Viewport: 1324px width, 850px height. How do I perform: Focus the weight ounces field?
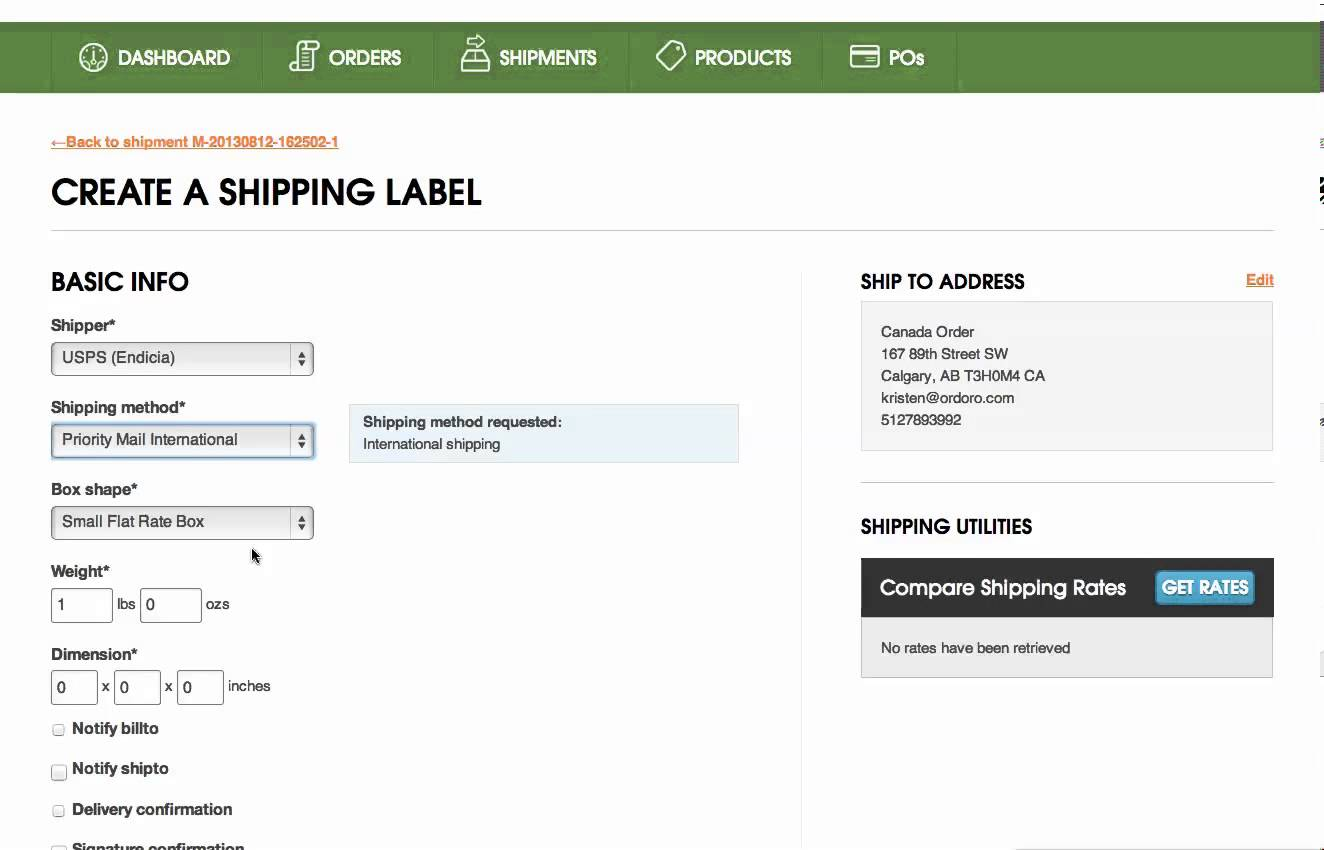tap(171, 605)
